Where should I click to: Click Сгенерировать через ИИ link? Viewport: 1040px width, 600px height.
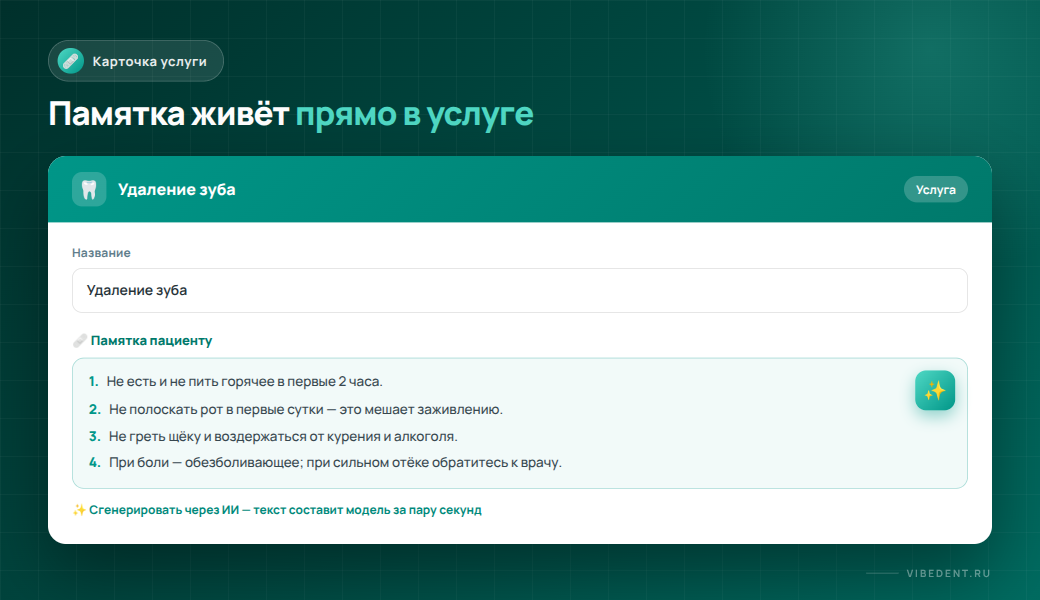click(x=277, y=510)
